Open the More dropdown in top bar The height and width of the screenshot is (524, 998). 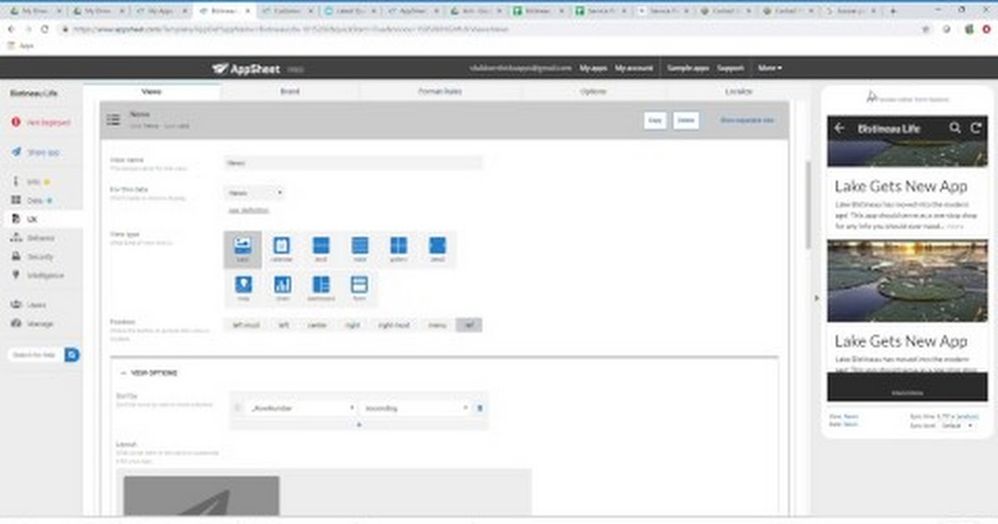[x=770, y=67]
